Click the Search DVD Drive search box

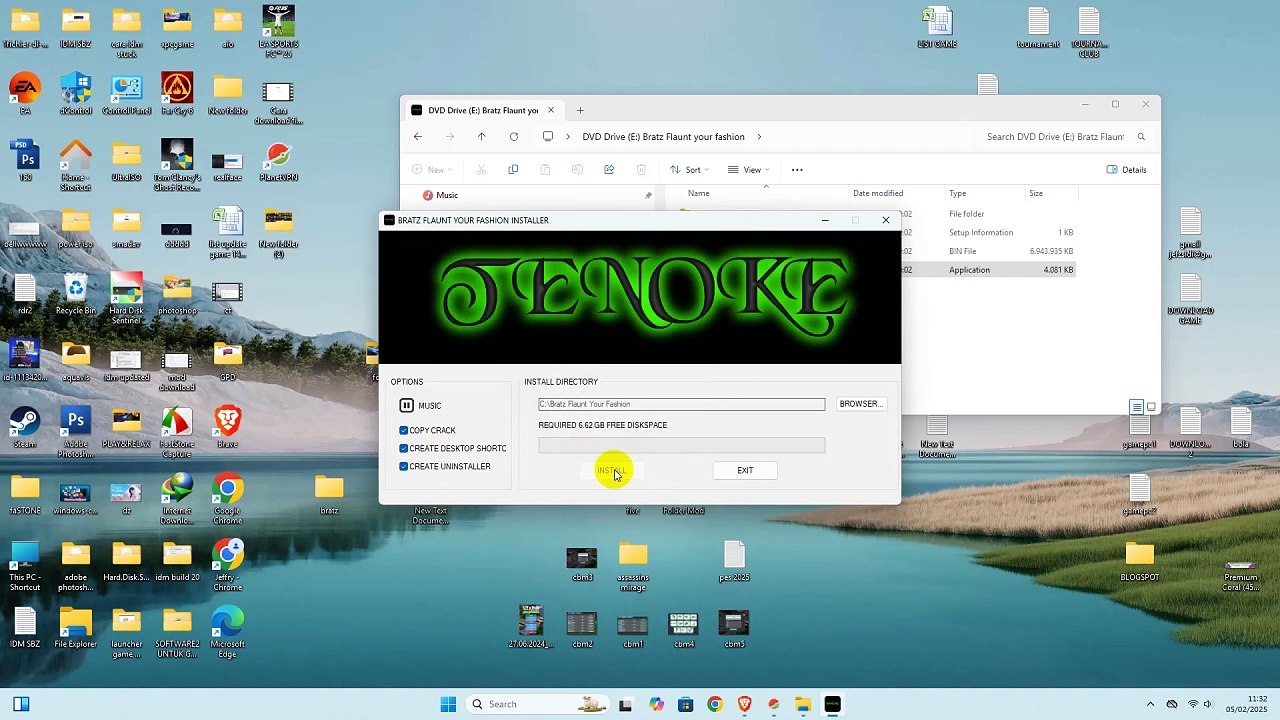(x=1065, y=137)
